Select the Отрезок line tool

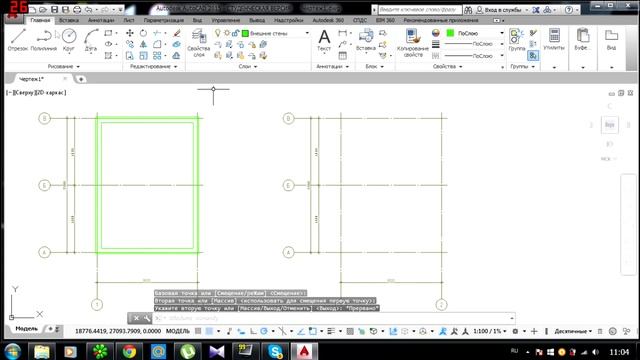point(18,40)
